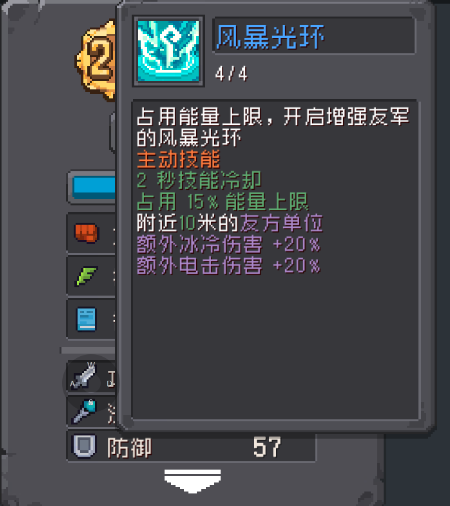The width and height of the screenshot is (450, 506).
Task: Click the 防御 stat row
Action: [x=191, y=446]
